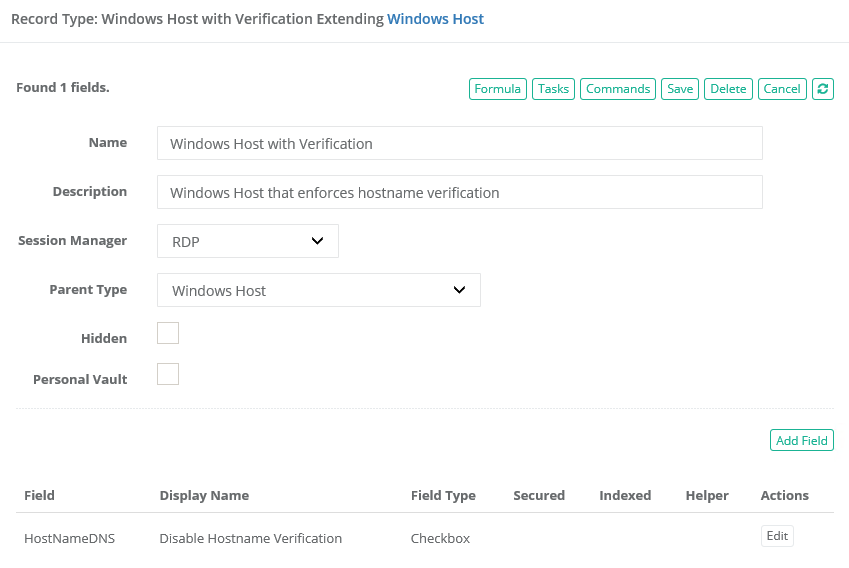
Task: Focus the Description text box
Action: coord(459,192)
